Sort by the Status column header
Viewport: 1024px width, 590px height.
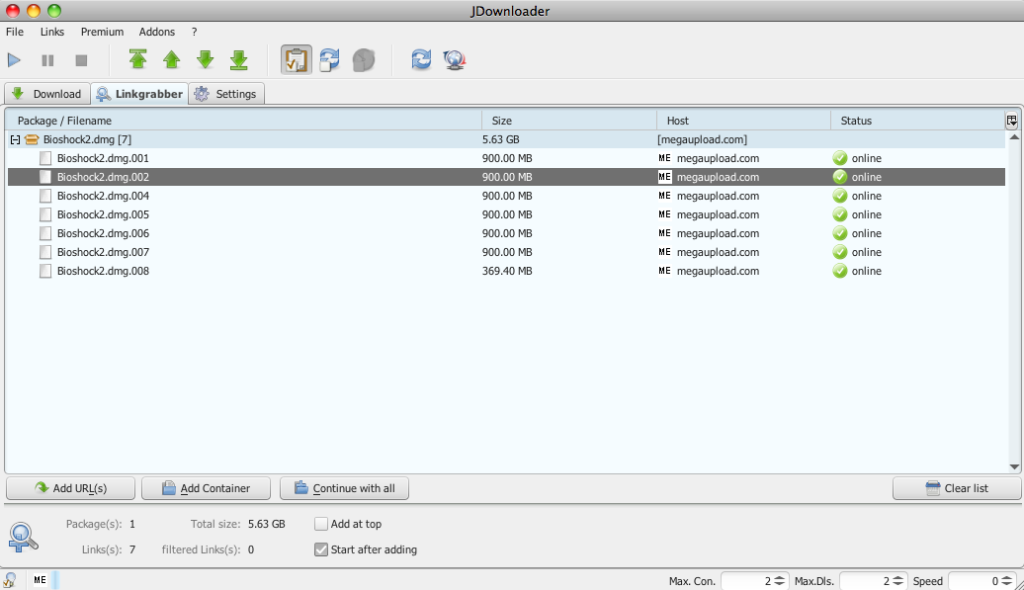click(918, 120)
